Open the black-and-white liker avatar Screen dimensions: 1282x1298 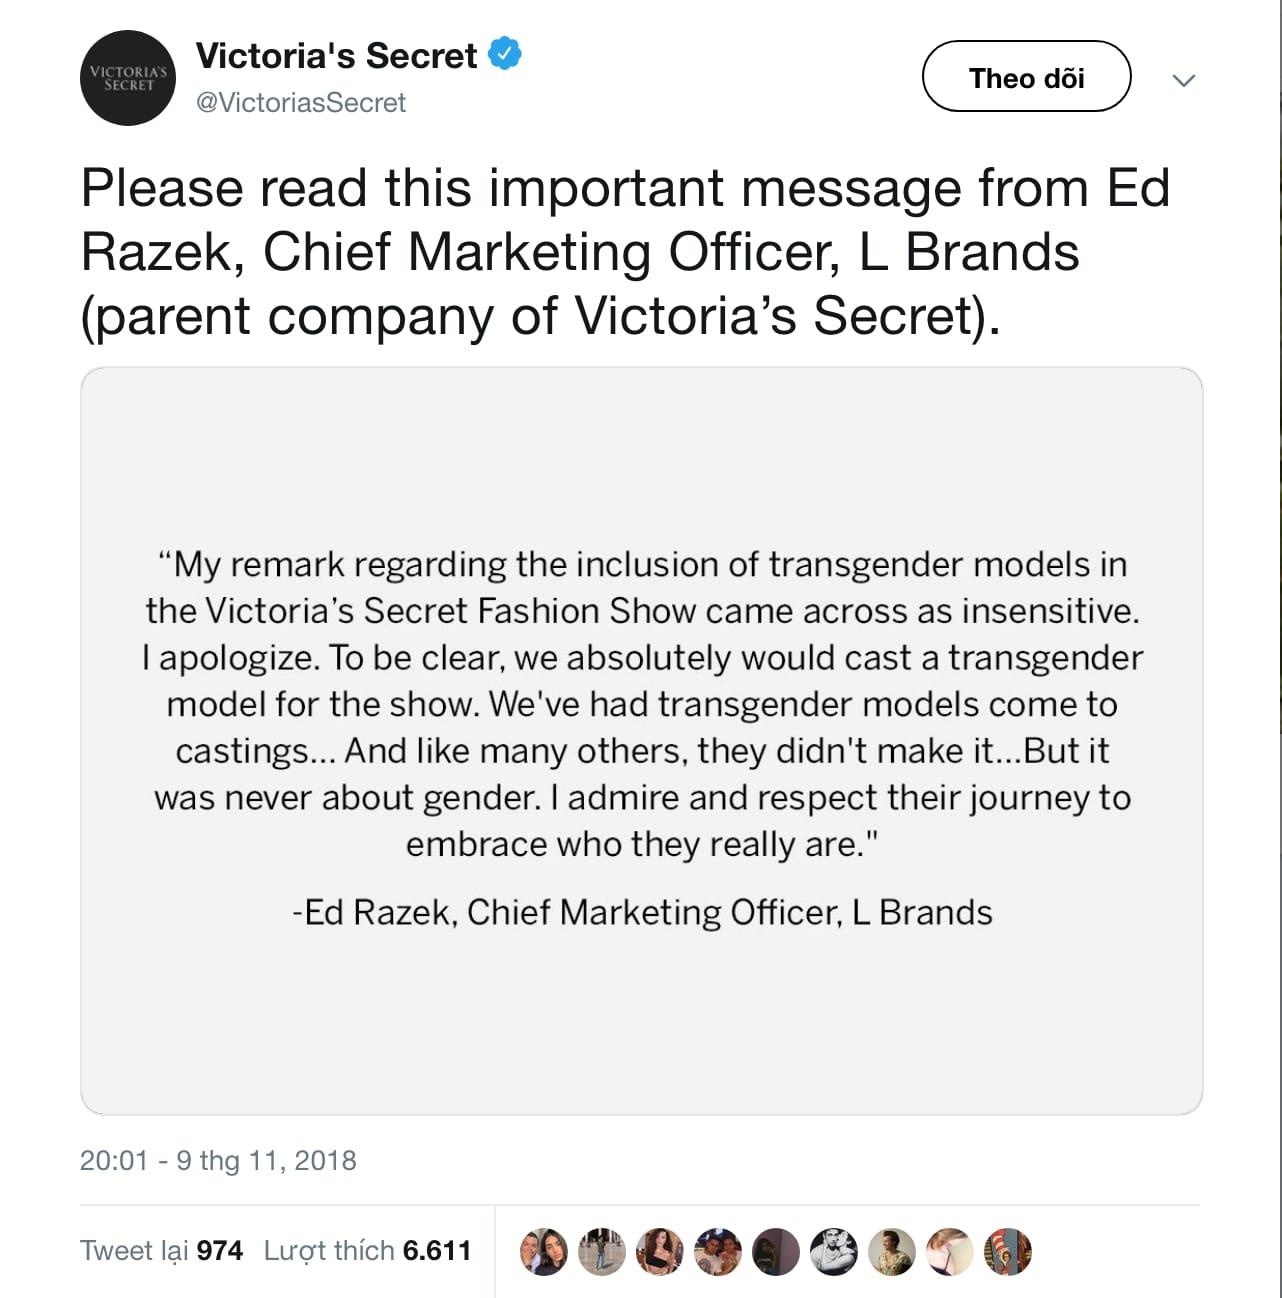pyautogui.click(x=834, y=1251)
